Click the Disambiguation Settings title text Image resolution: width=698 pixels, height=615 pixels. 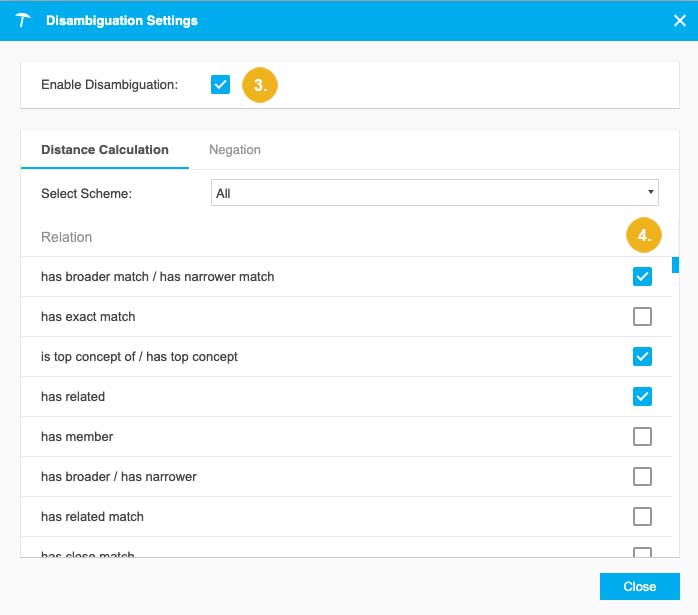pyautogui.click(x=122, y=20)
